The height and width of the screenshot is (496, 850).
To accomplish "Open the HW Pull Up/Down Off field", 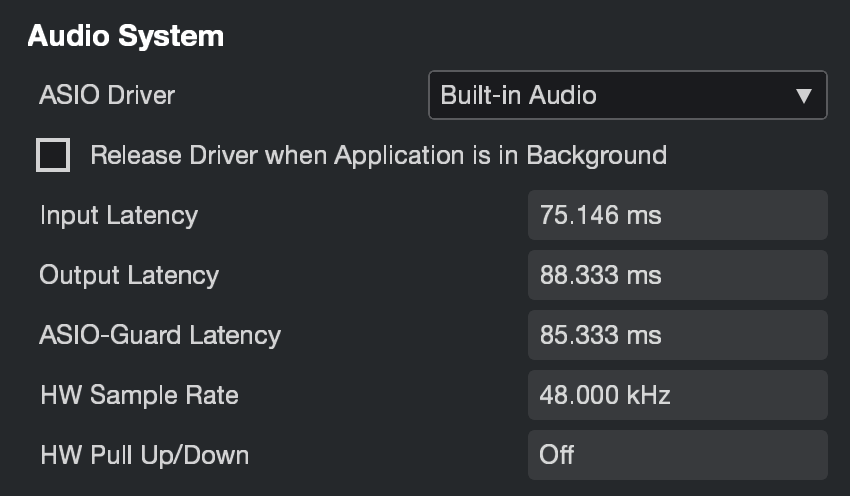I will click(678, 455).
